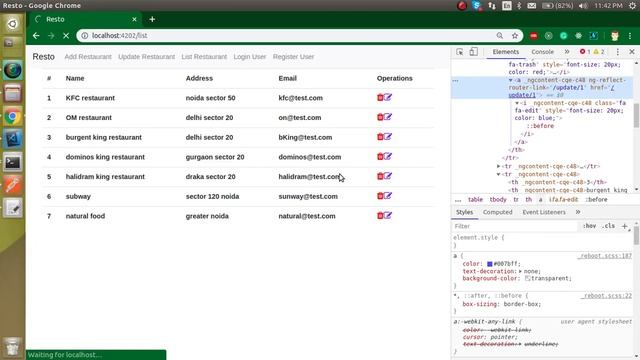Edit halidram king restaurant row
The height and width of the screenshot is (360, 640).
coord(388,176)
